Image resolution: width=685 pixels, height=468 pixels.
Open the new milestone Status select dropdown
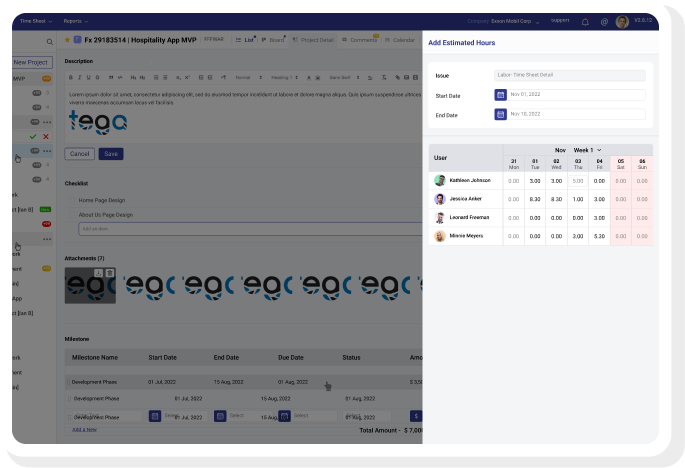click(x=366, y=416)
